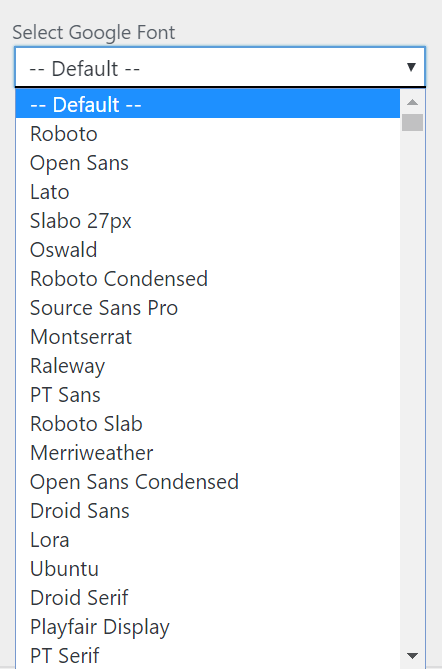Image resolution: width=442 pixels, height=669 pixels.
Task: Click the scrollbar up arrow
Action: point(412,102)
